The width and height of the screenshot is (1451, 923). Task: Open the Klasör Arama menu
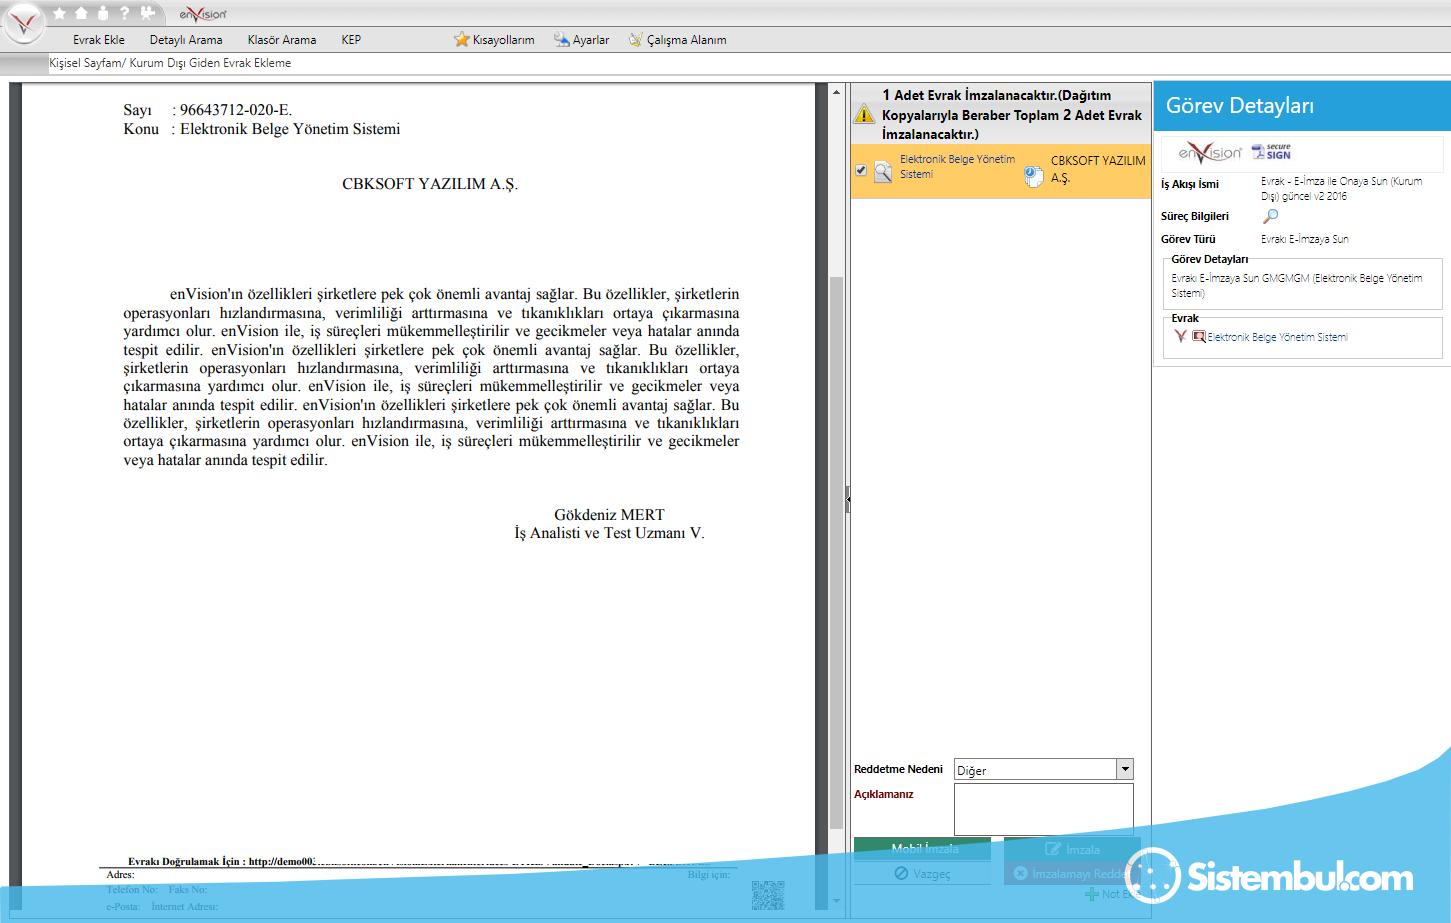[x=282, y=40]
